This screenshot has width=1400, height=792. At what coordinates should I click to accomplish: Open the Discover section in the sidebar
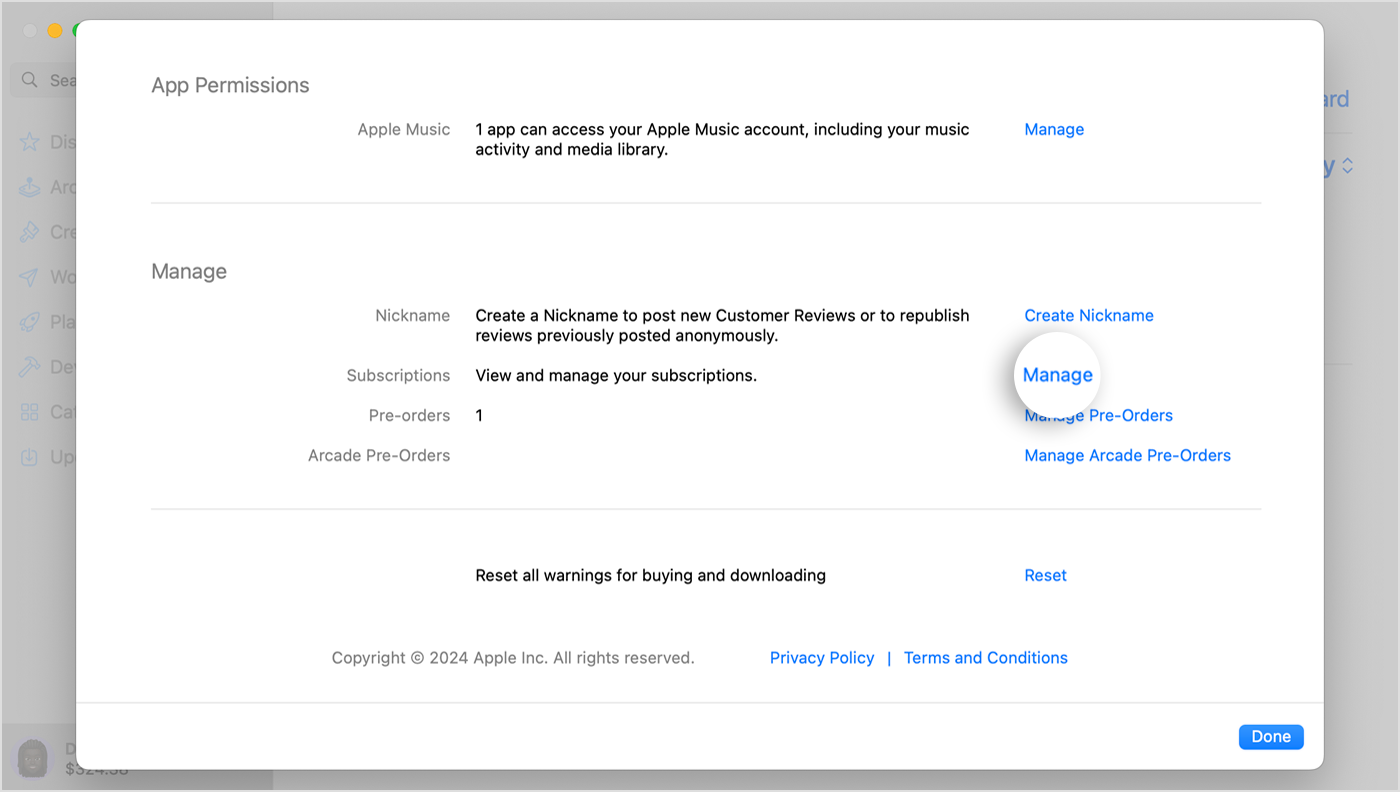(30, 141)
